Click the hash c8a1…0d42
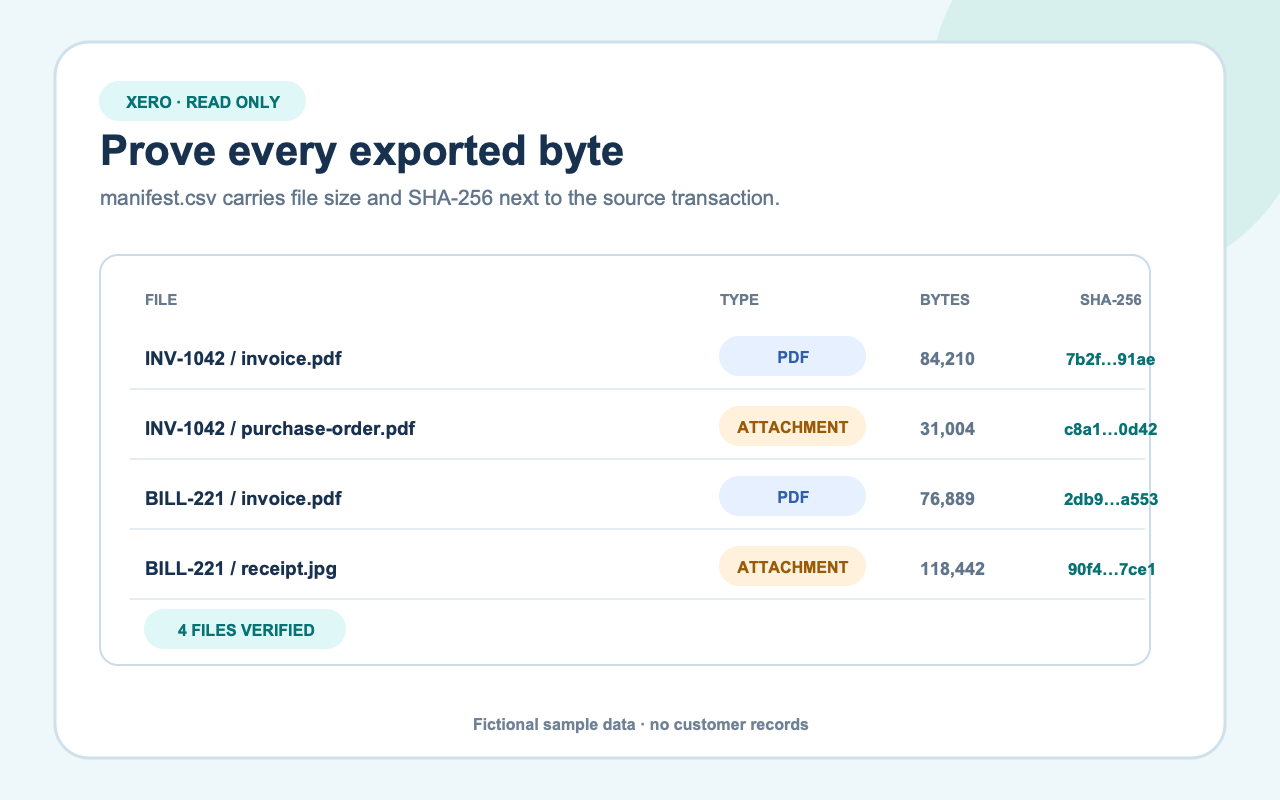Image resolution: width=1280 pixels, height=800 pixels. tap(1111, 429)
